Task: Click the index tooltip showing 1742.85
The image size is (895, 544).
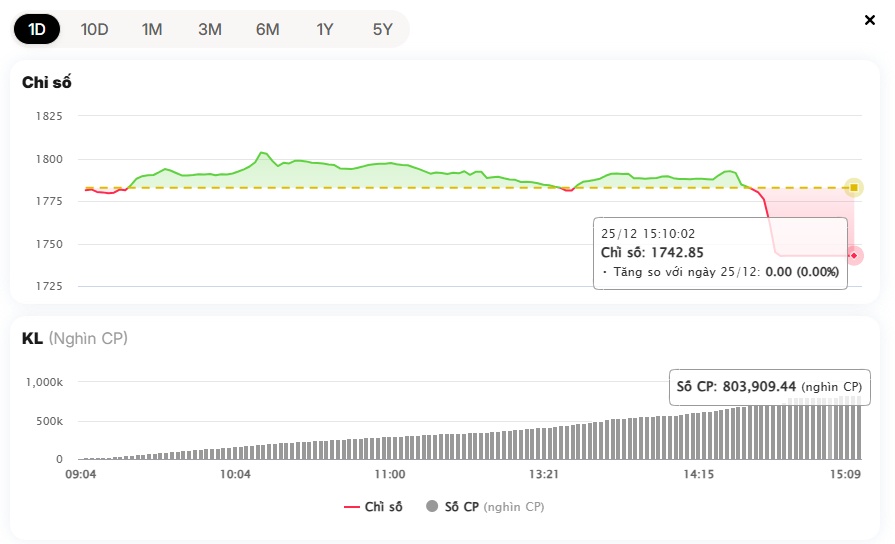Action: pyautogui.click(x=720, y=253)
